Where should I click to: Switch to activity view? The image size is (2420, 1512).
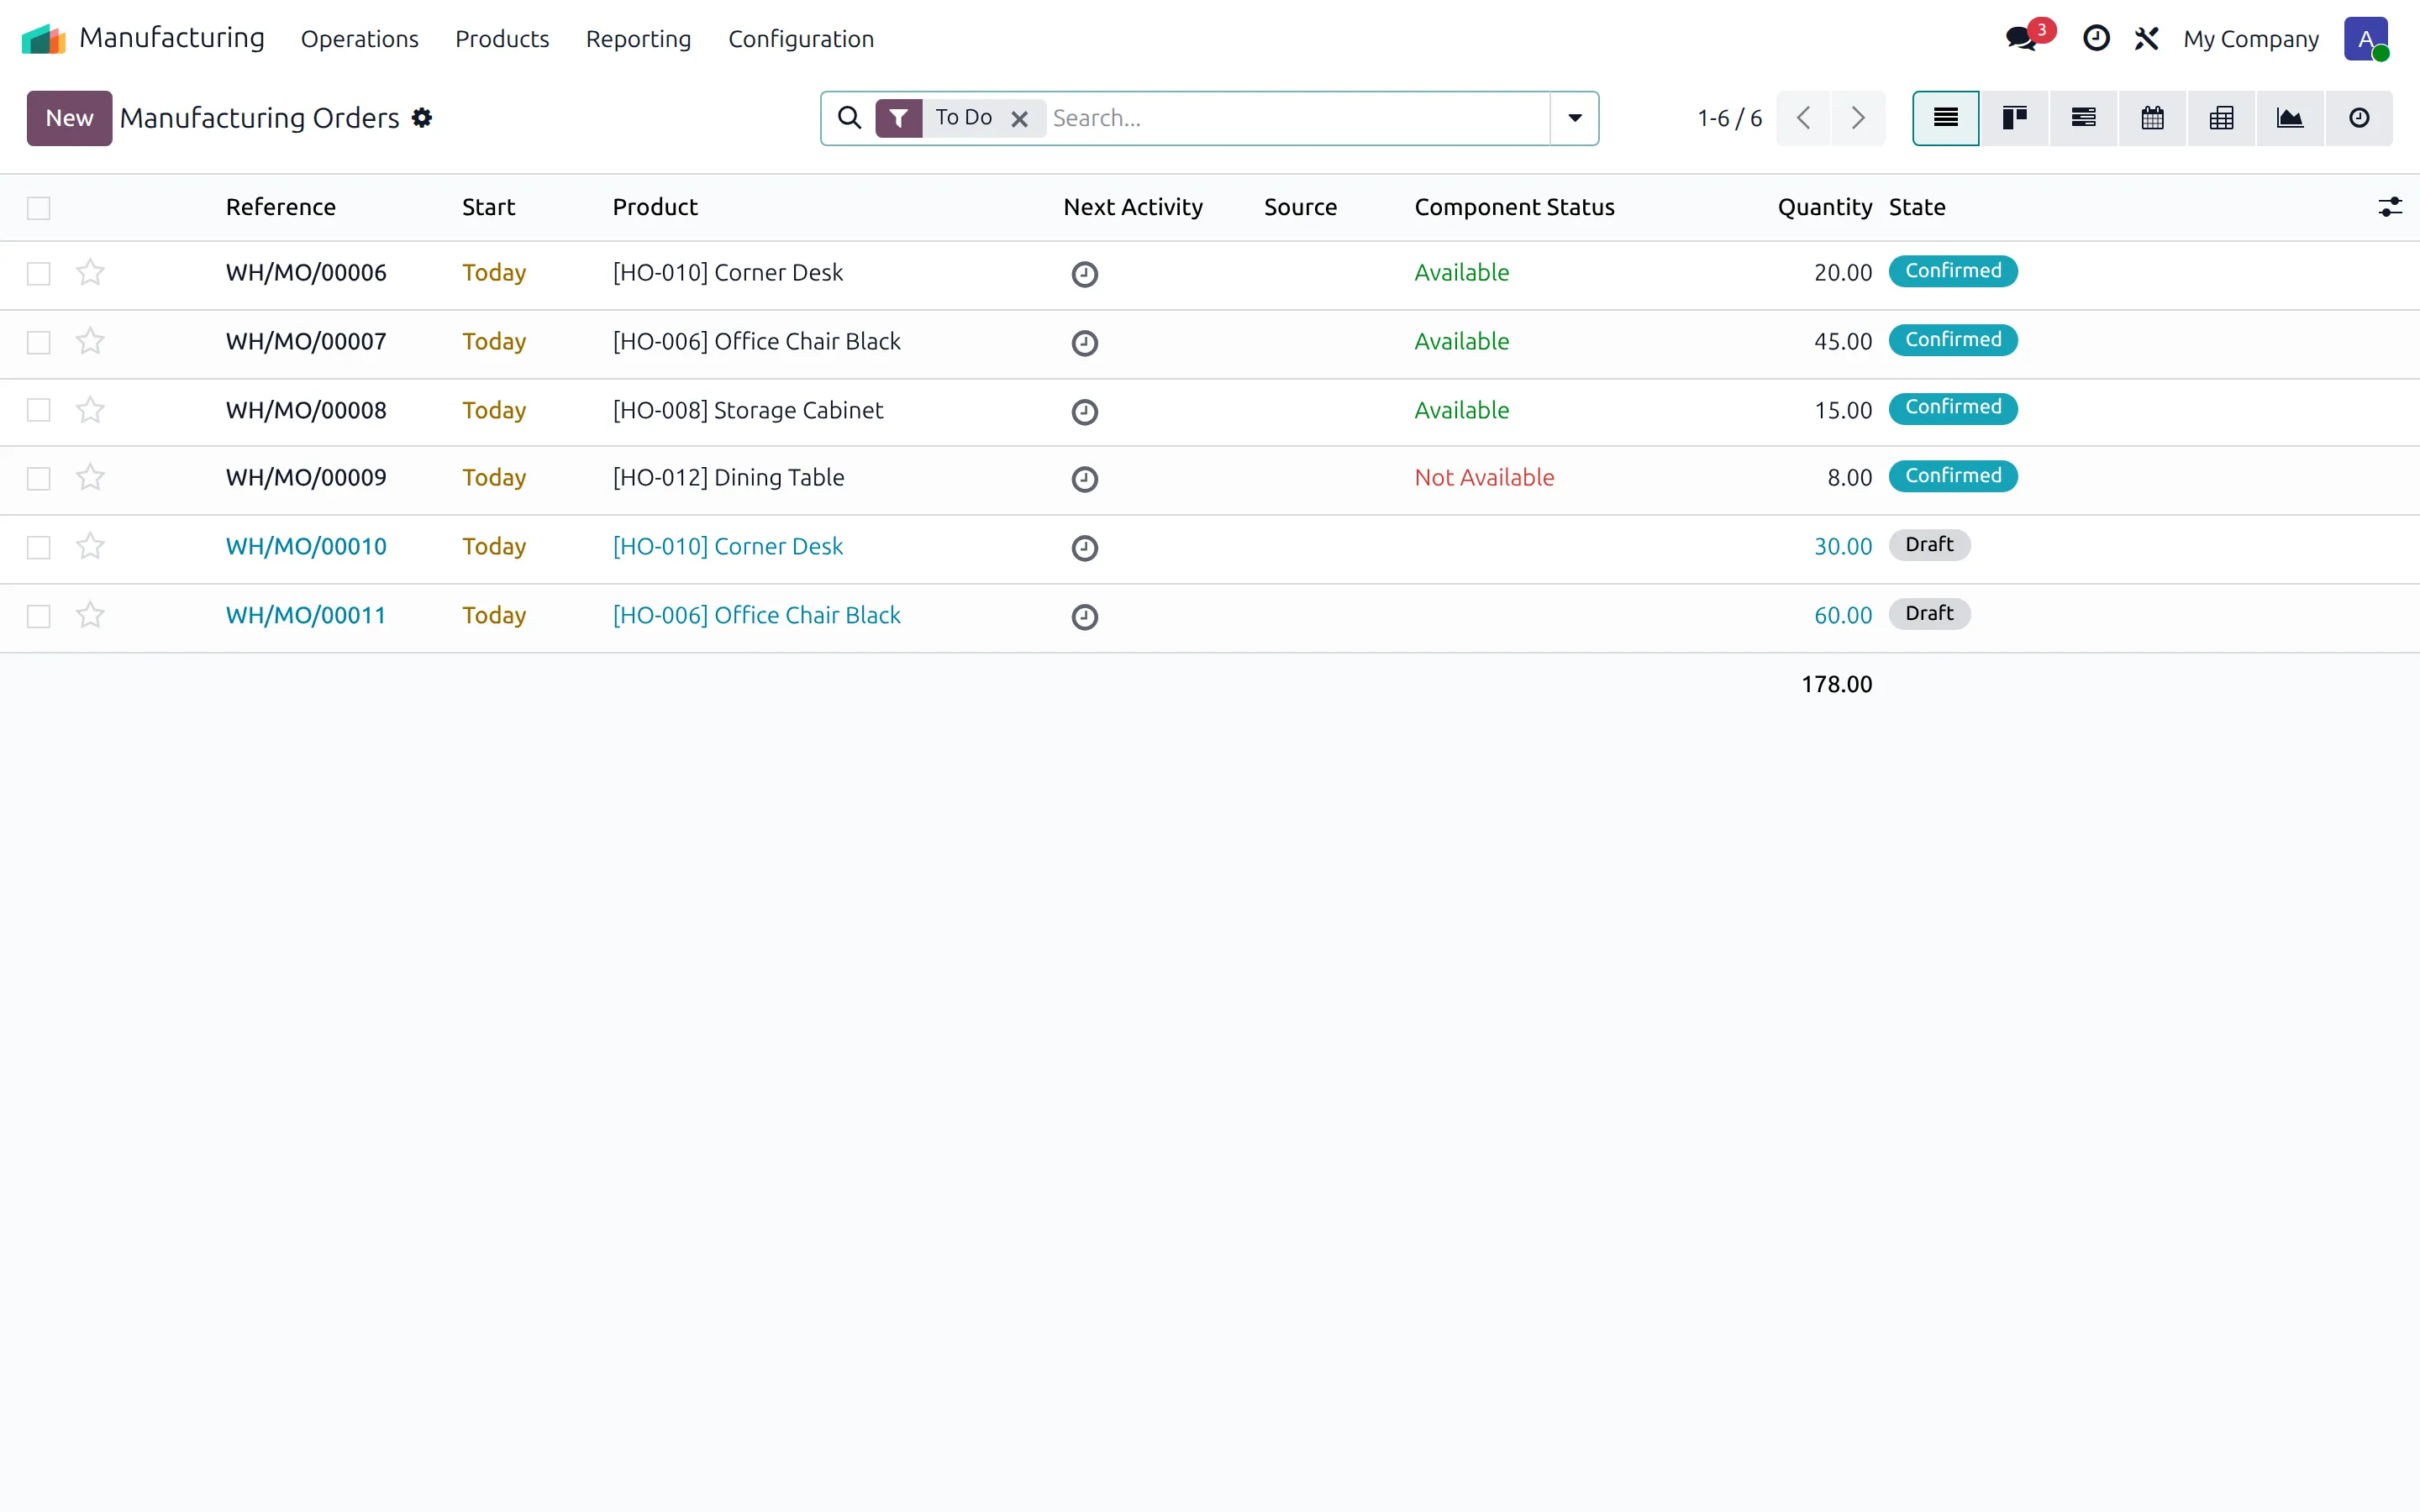coord(2359,118)
